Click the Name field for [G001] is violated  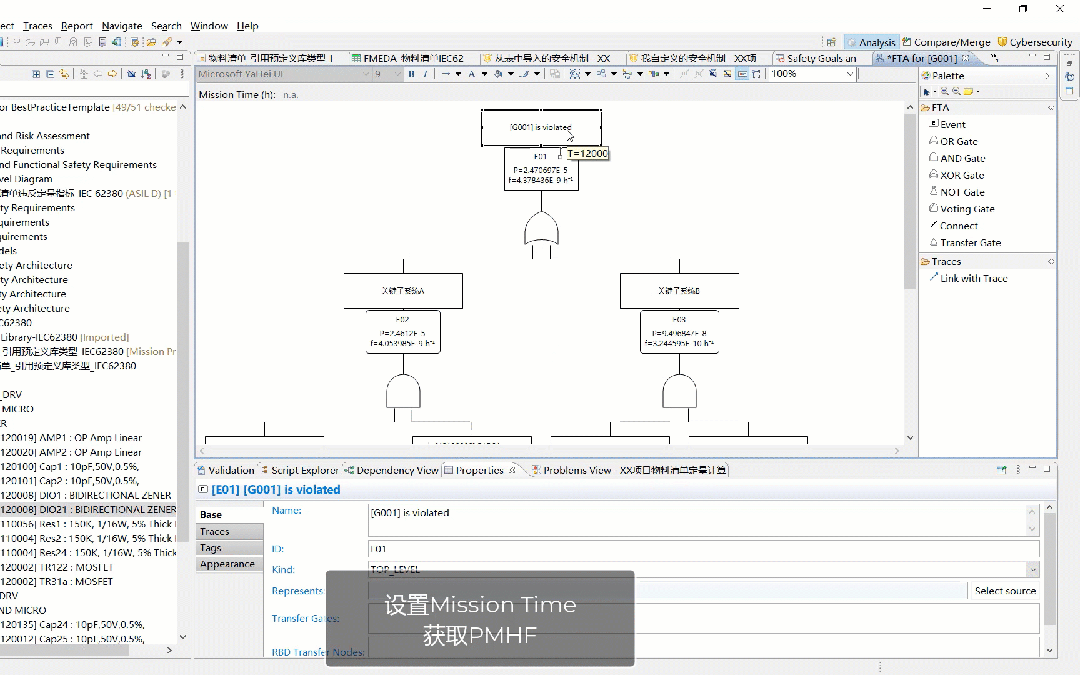pyautogui.click(x=697, y=520)
